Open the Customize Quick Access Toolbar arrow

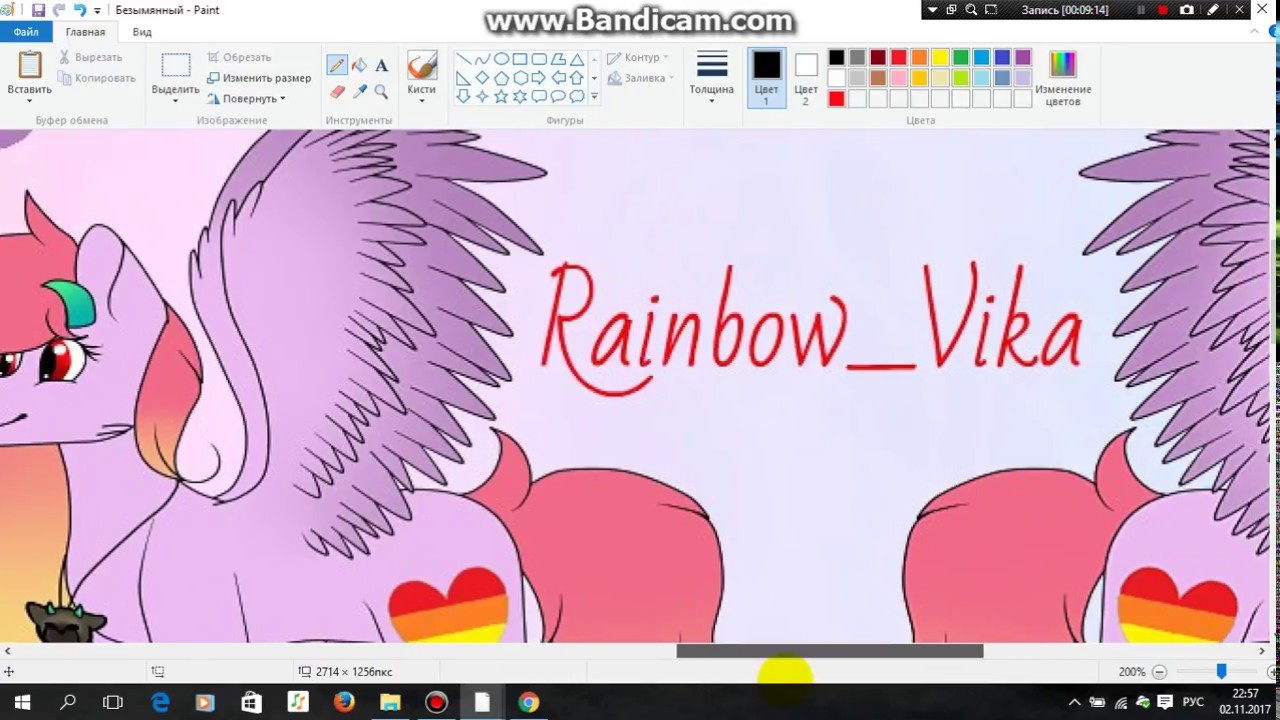click(97, 10)
